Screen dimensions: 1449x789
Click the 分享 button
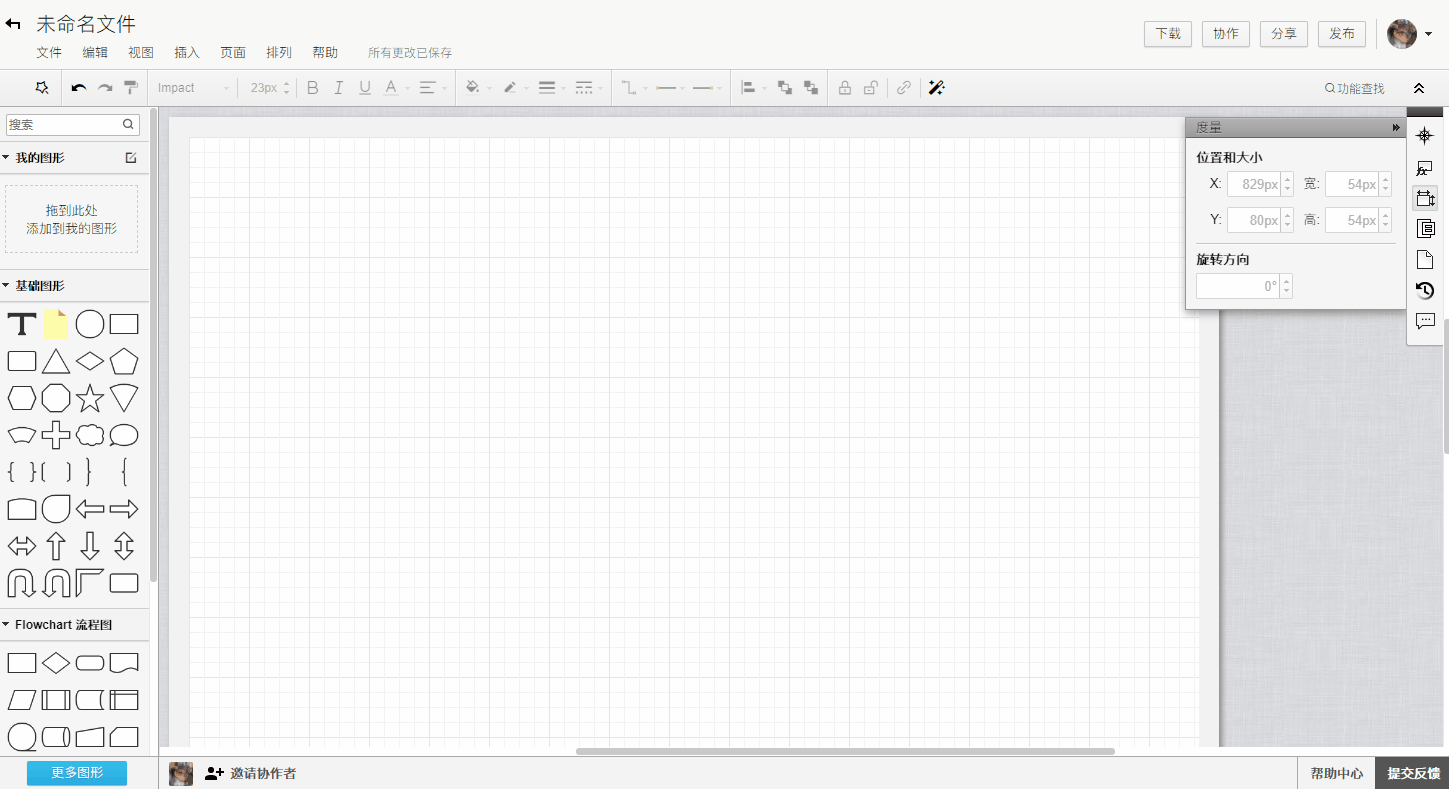pyautogui.click(x=1284, y=33)
